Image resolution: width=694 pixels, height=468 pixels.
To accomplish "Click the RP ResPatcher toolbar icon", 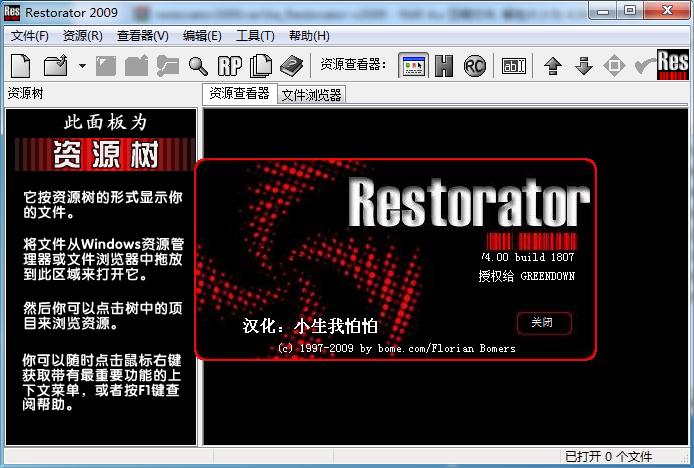I will 230,66.
